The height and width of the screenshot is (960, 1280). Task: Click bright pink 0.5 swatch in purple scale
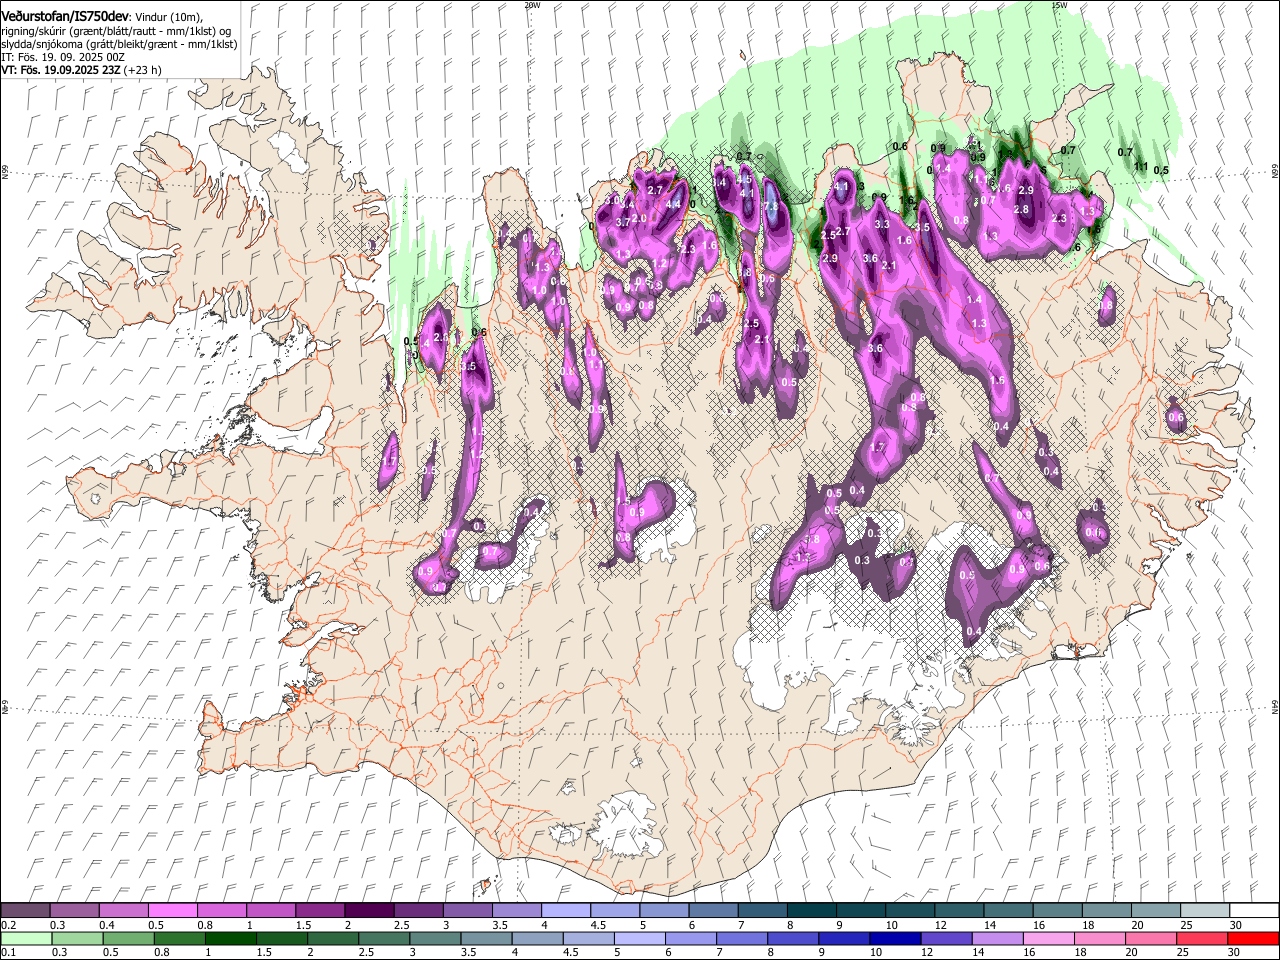[x=172, y=910]
